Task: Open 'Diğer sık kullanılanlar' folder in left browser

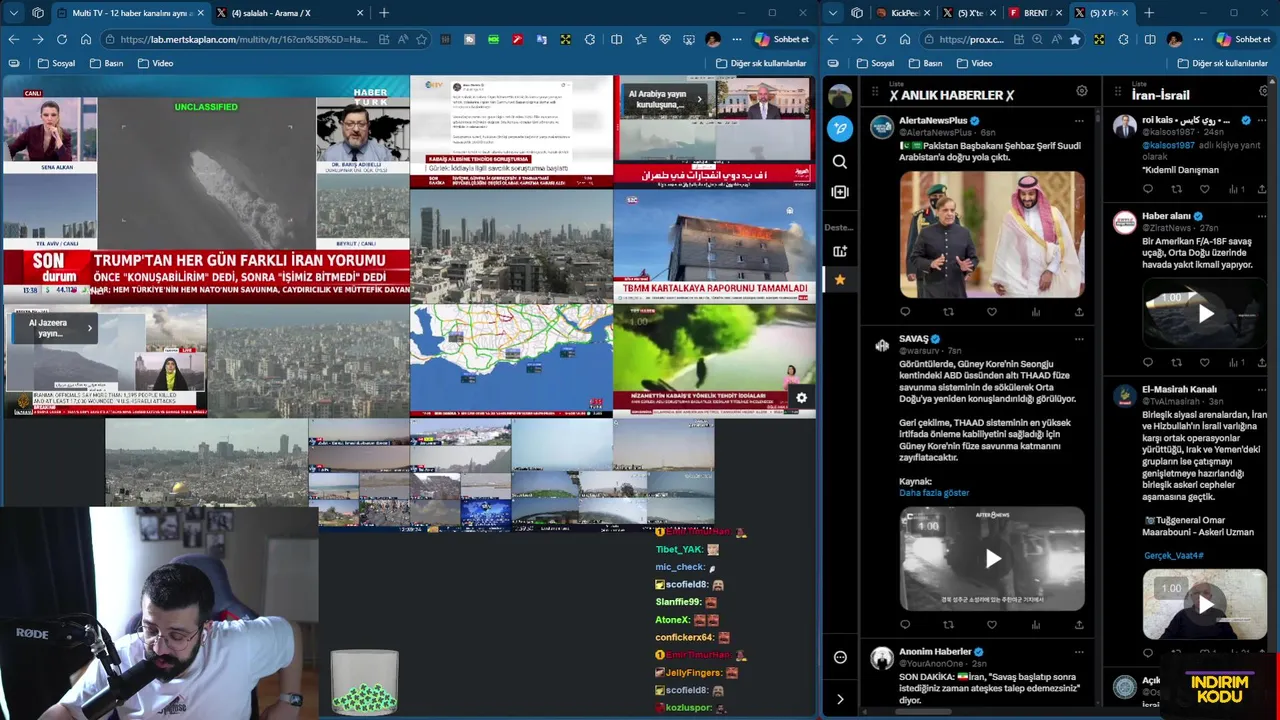Action: pos(761,63)
